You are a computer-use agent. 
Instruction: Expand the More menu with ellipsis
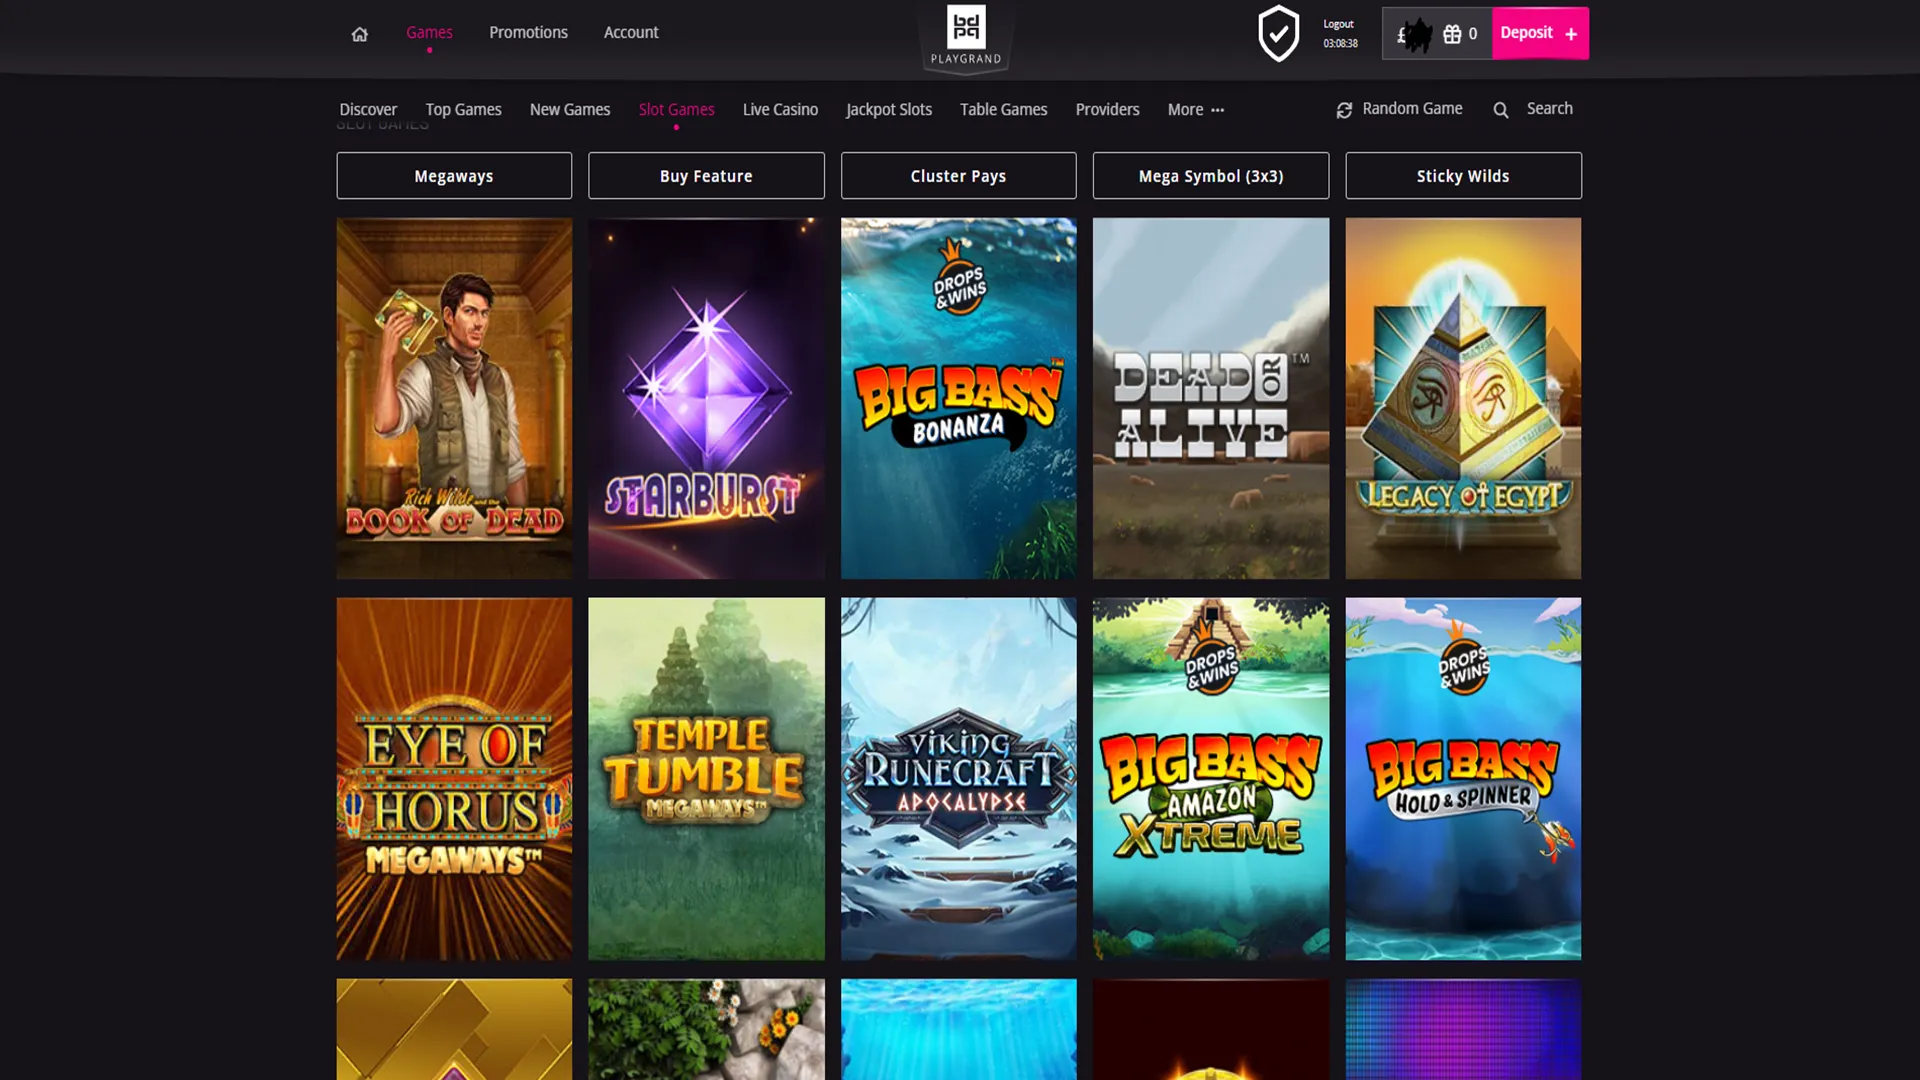tap(1195, 109)
